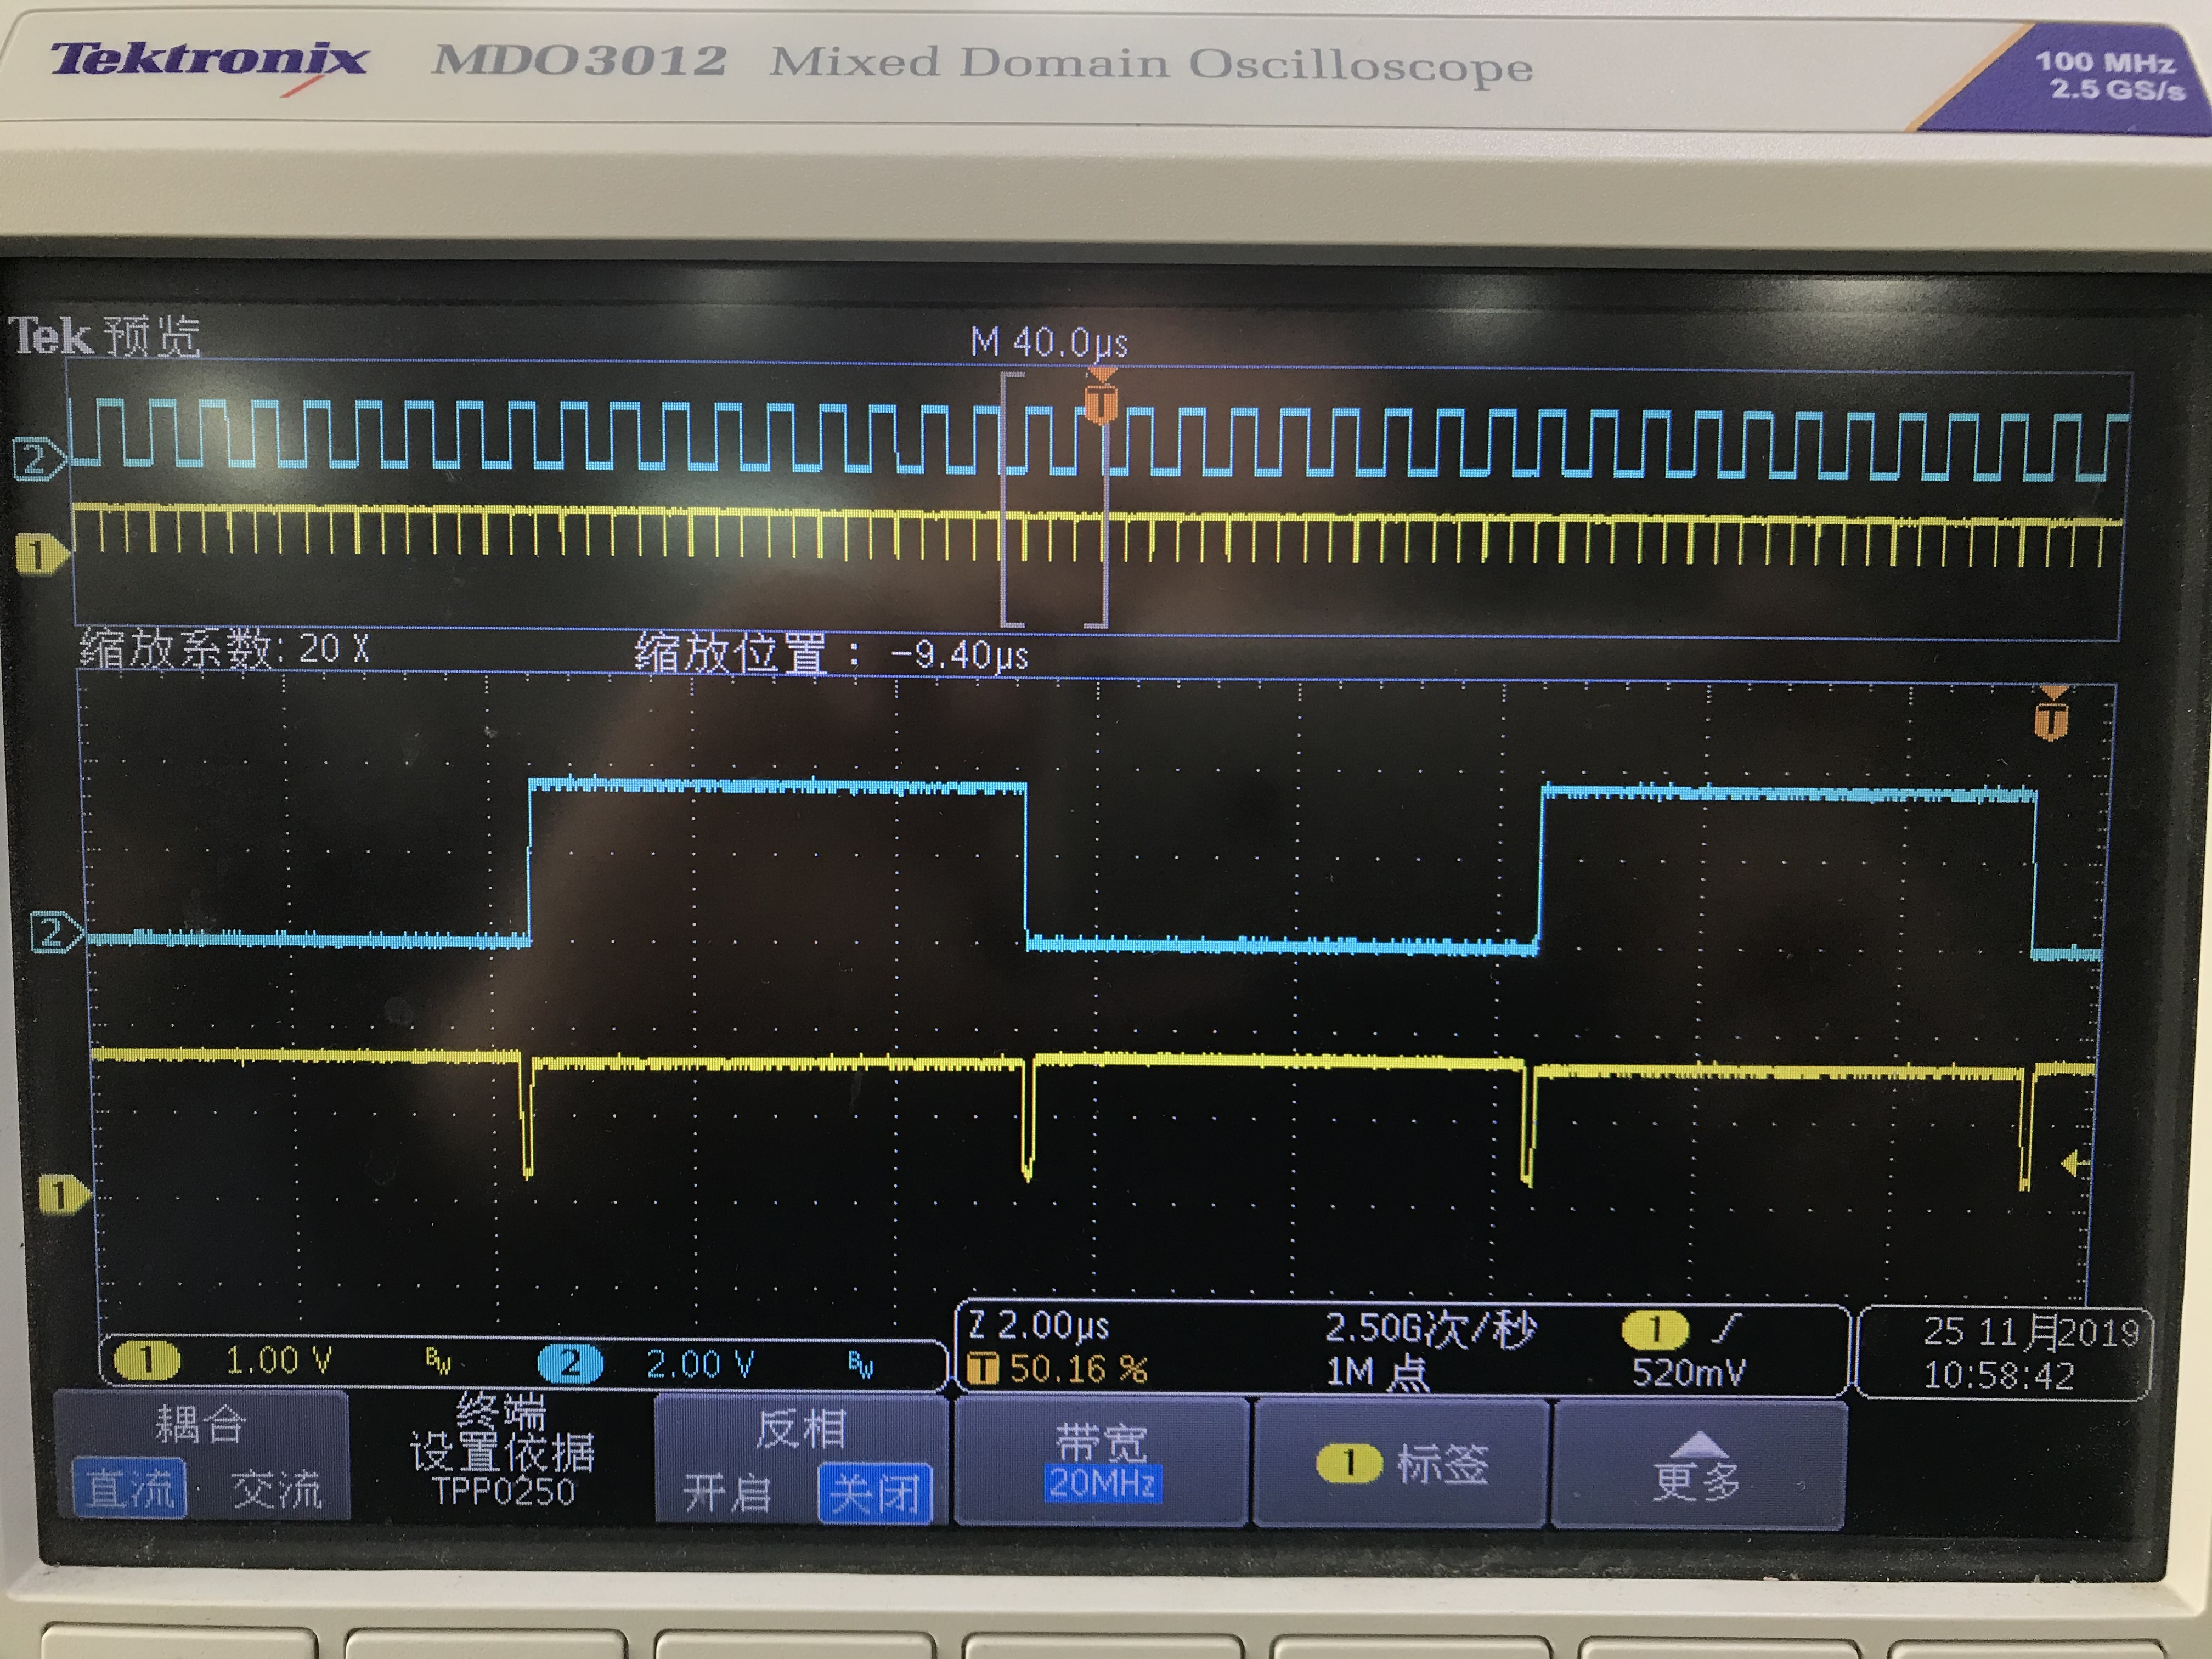This screenshot has height=1659, width=2212.
Task: Select 直流 DC coupling option
Action: tap(130, 1490)
